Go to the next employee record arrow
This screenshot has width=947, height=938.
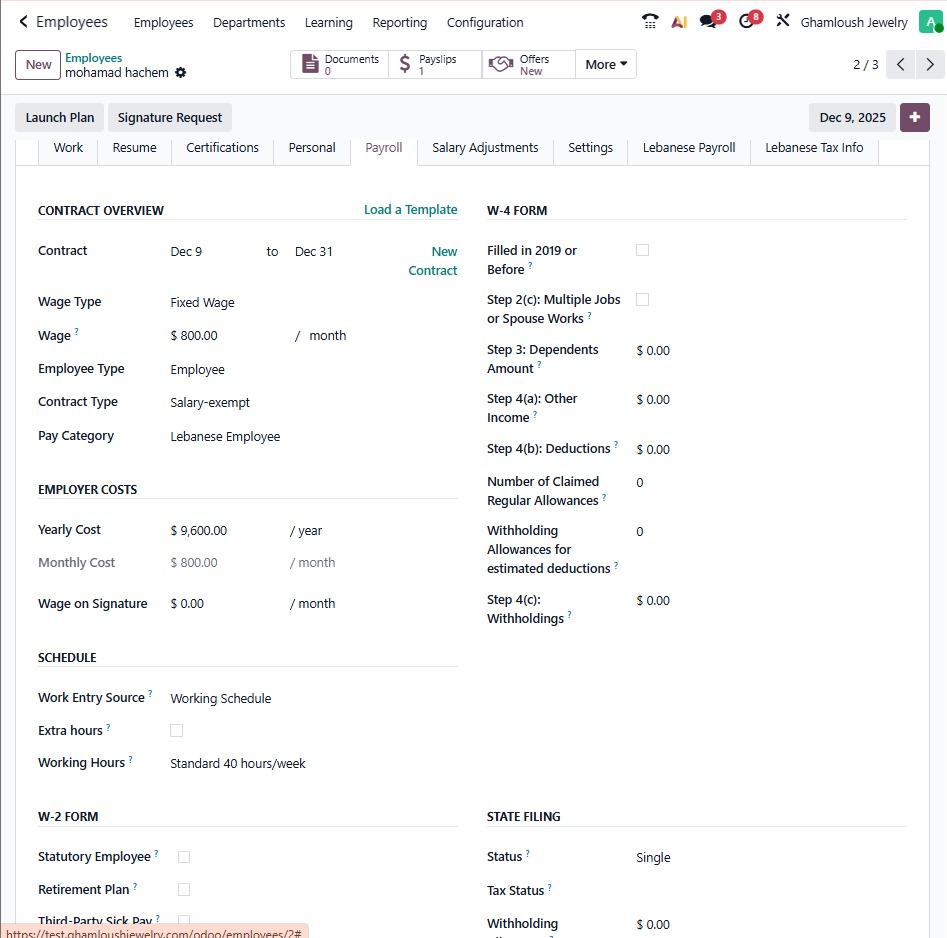tap(931, 65)
